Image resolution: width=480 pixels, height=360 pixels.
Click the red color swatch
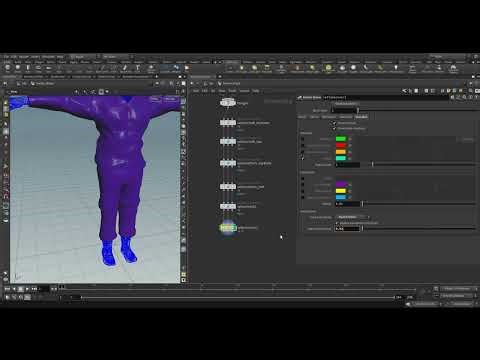pyautogui.click(x=341, y=145)
